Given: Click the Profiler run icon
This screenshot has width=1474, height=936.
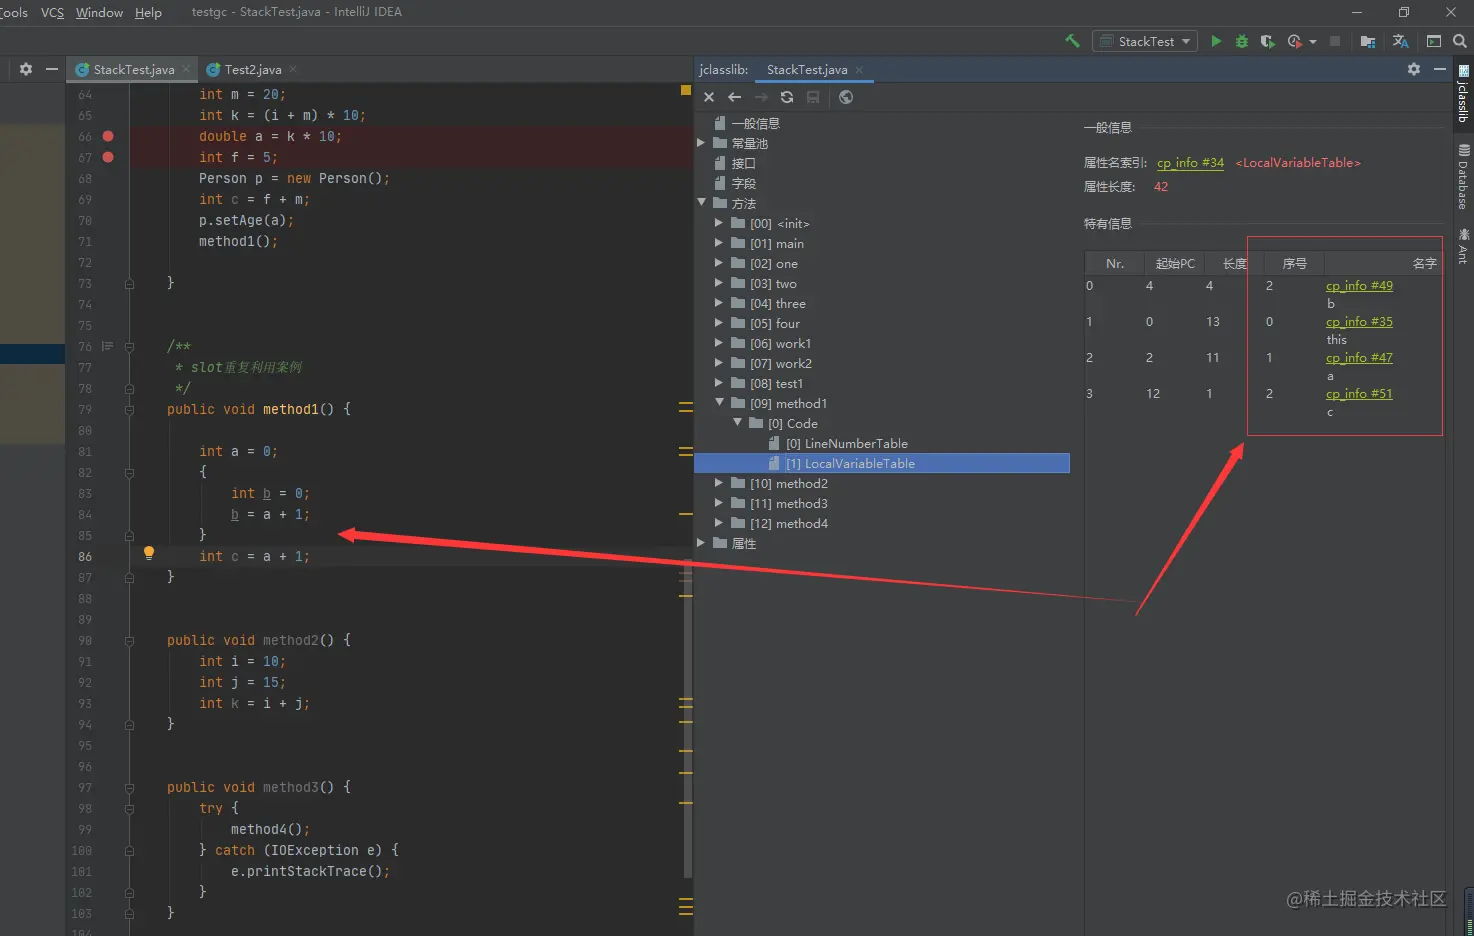Looking at the screenshot, I should point(1295,41).
